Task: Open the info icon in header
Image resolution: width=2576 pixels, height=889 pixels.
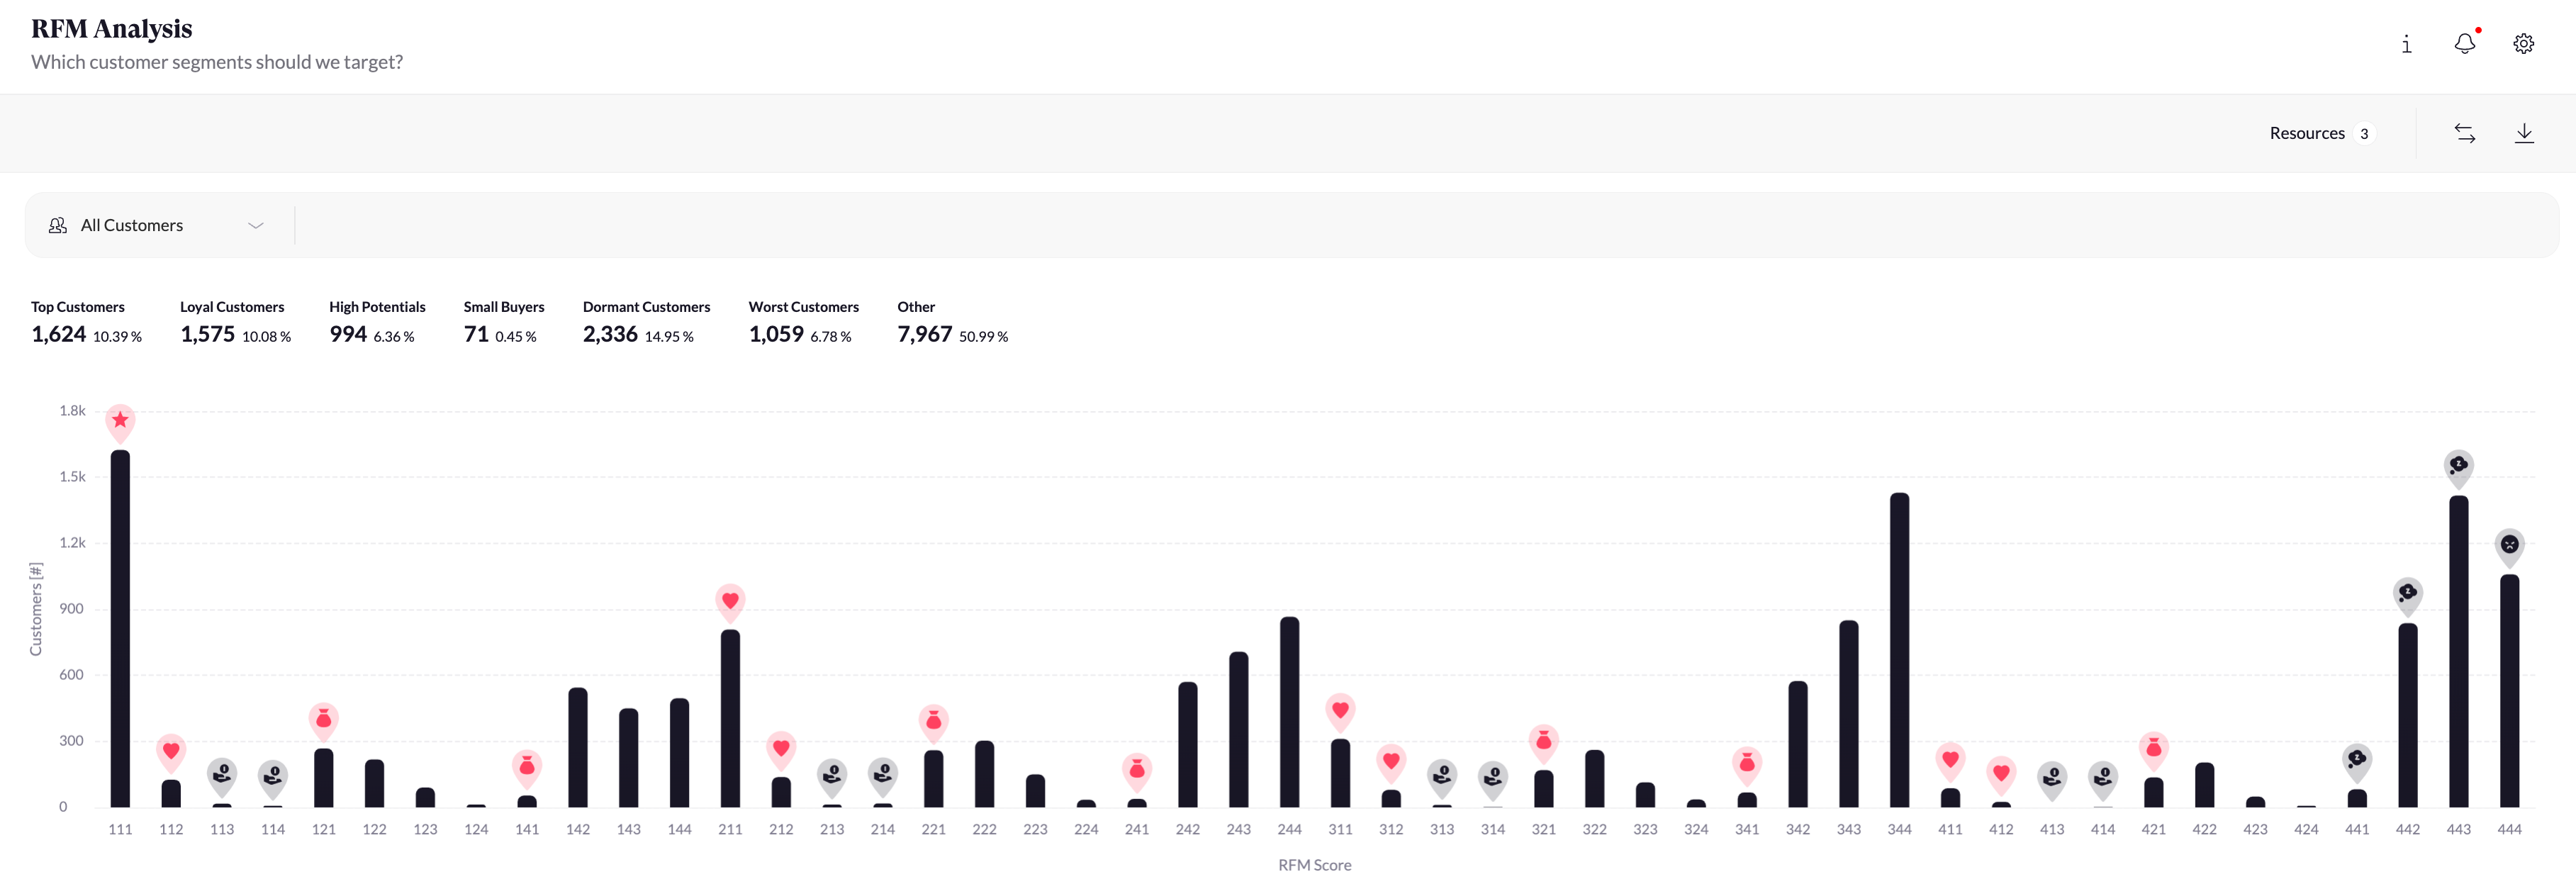Action: coord(2406,44)
